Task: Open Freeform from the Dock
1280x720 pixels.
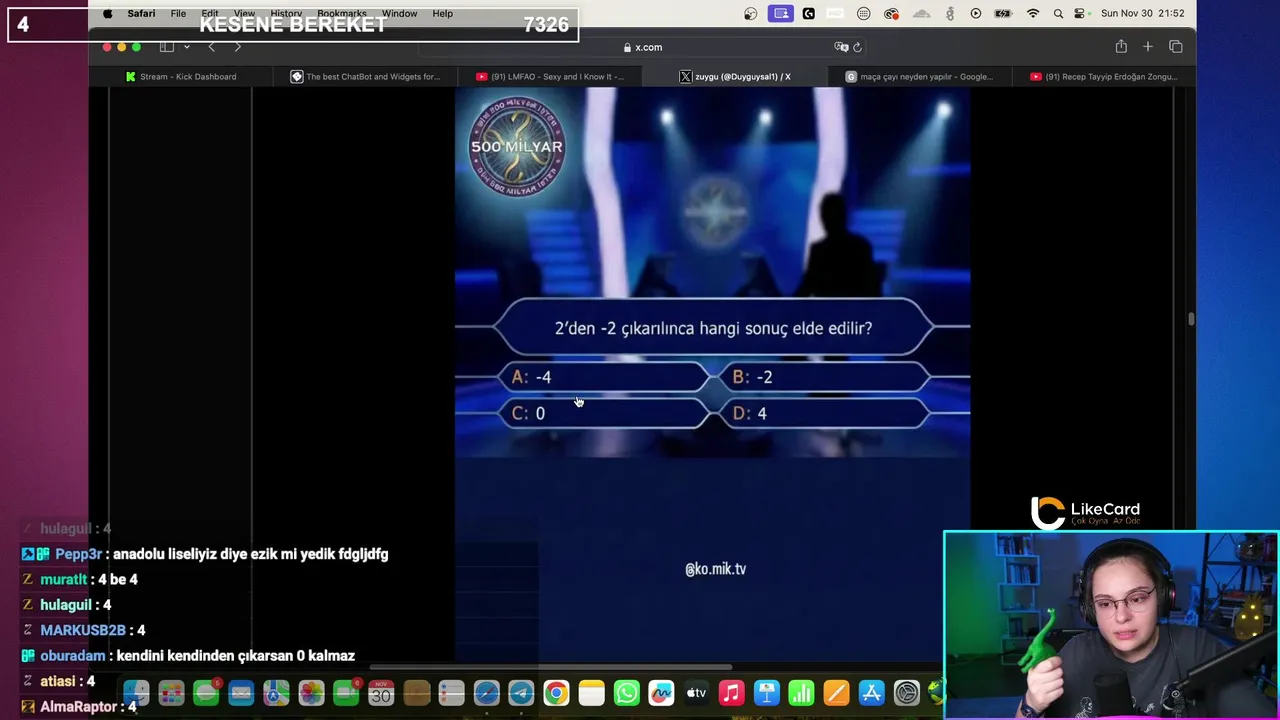Action: (x=661, y=693)
